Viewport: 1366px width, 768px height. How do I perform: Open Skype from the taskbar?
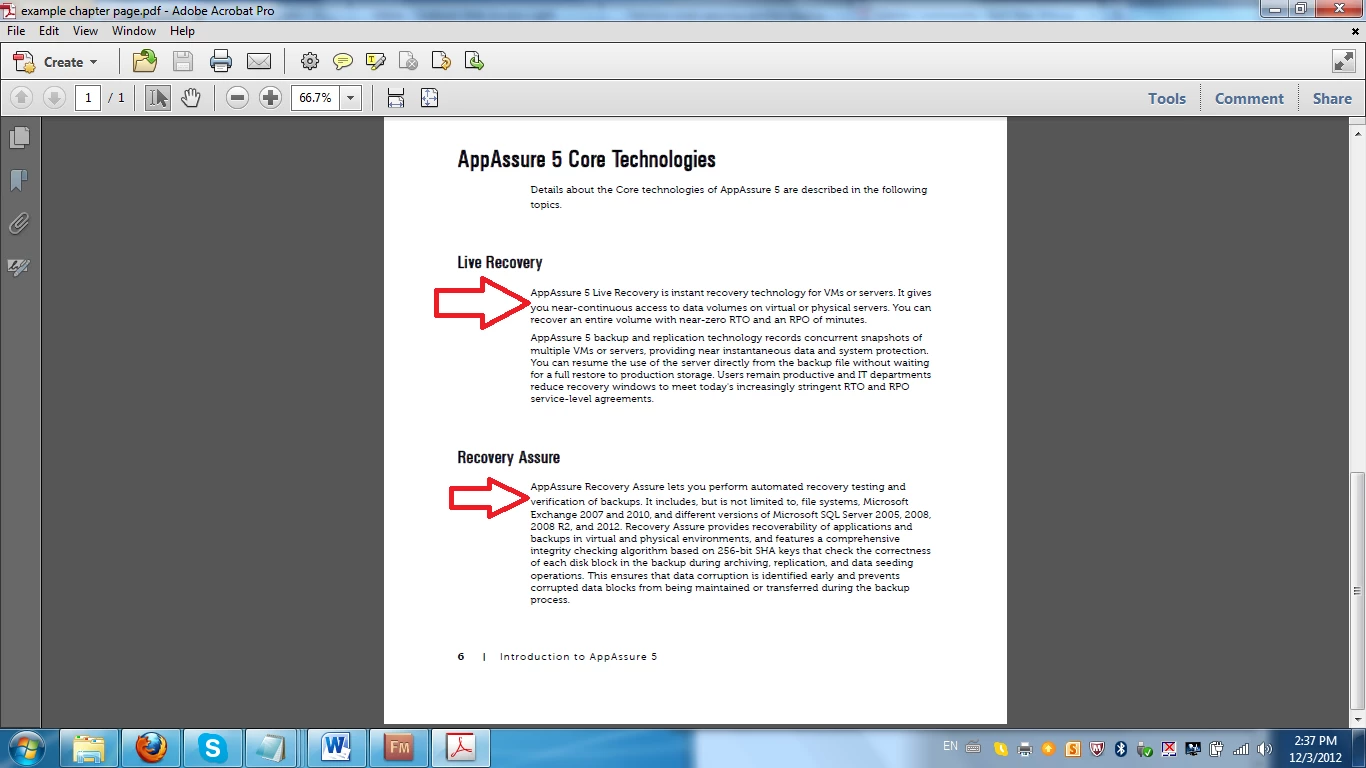point(212,747)
